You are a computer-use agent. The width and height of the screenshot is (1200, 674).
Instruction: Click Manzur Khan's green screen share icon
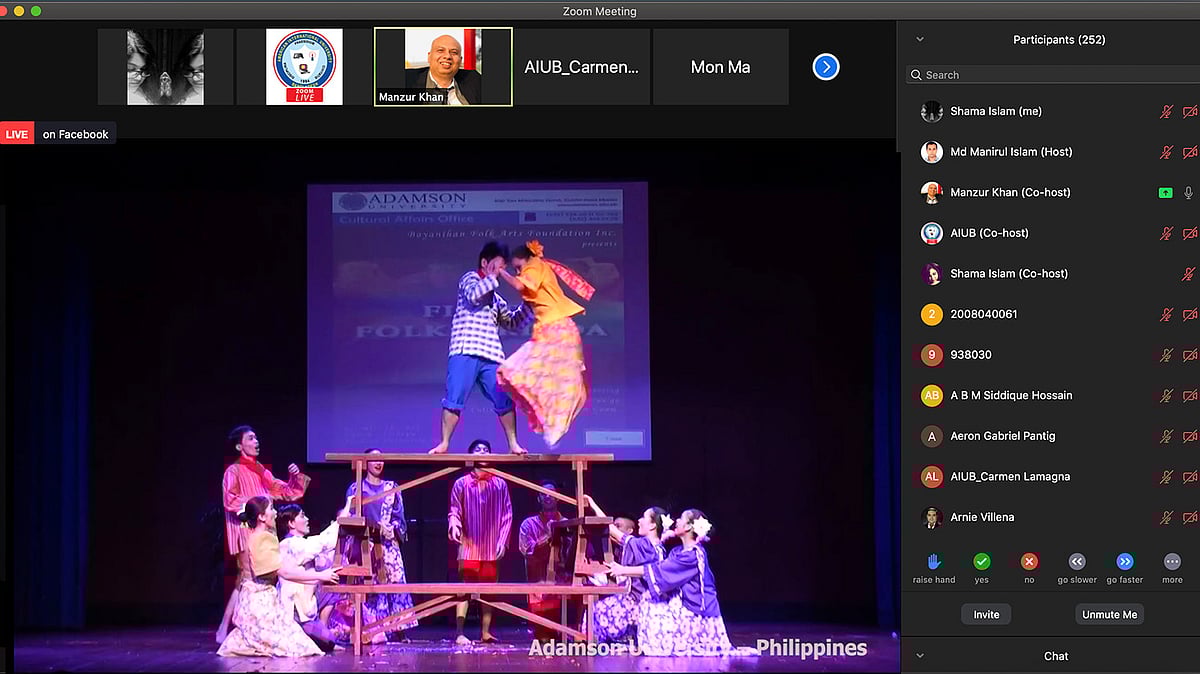tap(1165, 193)
